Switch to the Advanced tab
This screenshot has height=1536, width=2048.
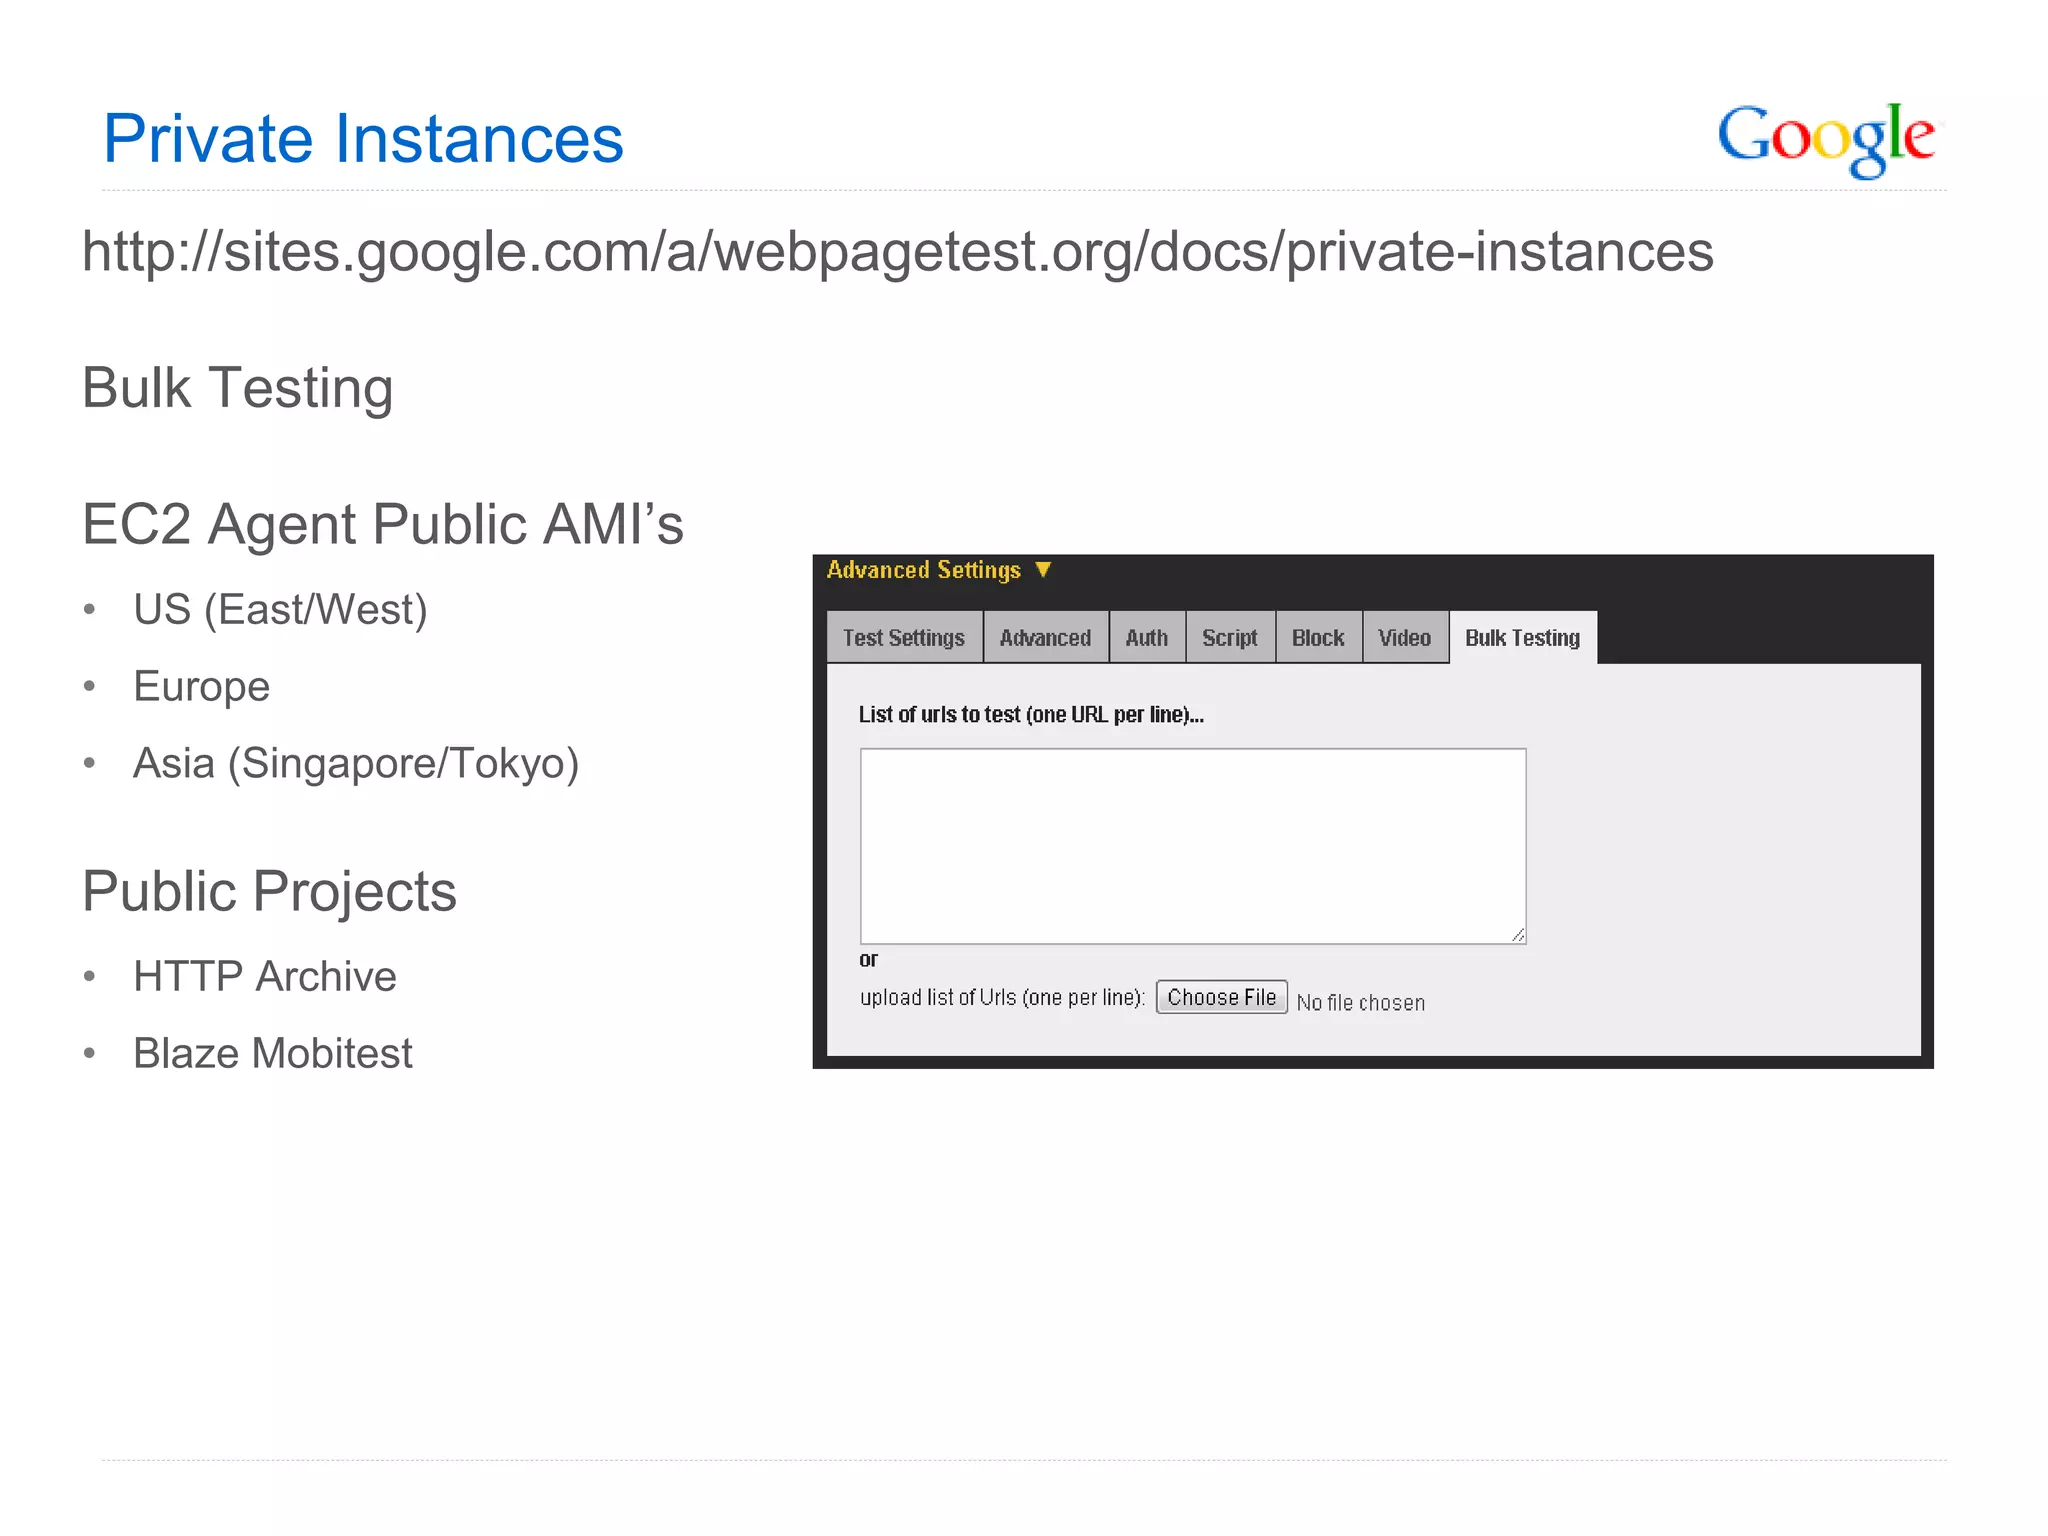pyautogui.click(x=1045, y=638)
